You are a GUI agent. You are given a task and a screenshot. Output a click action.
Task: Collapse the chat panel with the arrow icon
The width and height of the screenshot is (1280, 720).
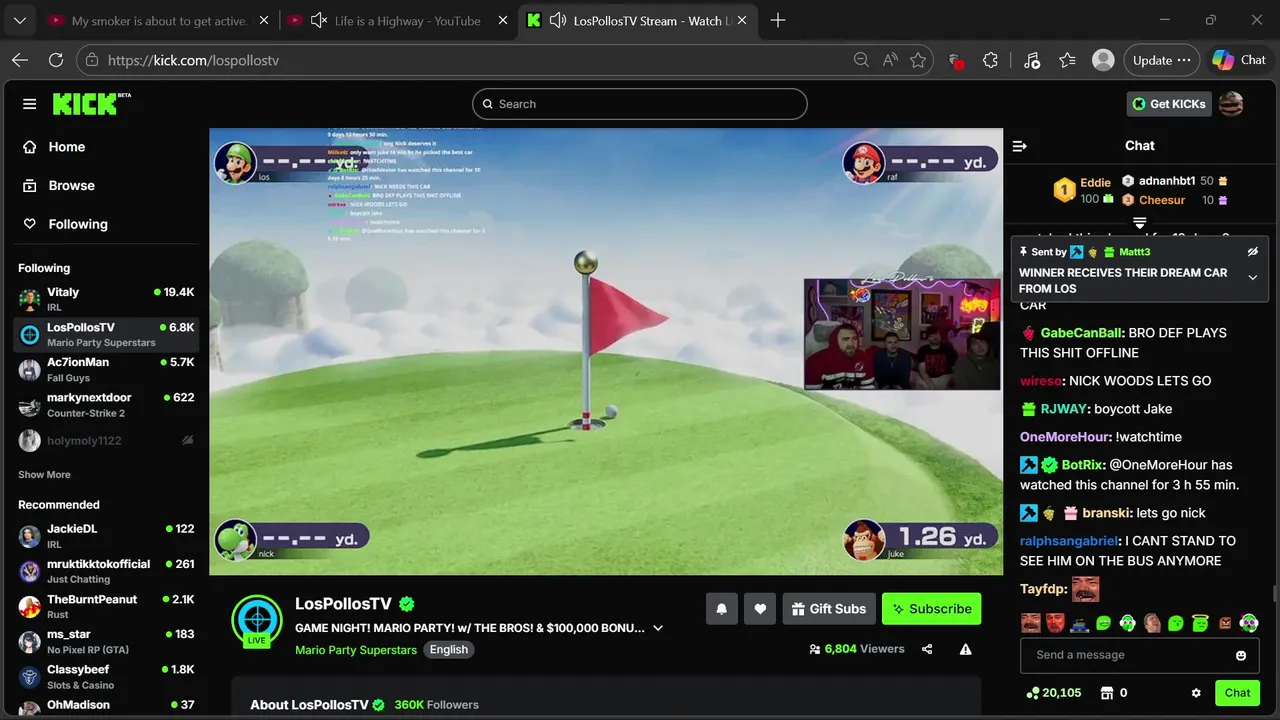1020,146
